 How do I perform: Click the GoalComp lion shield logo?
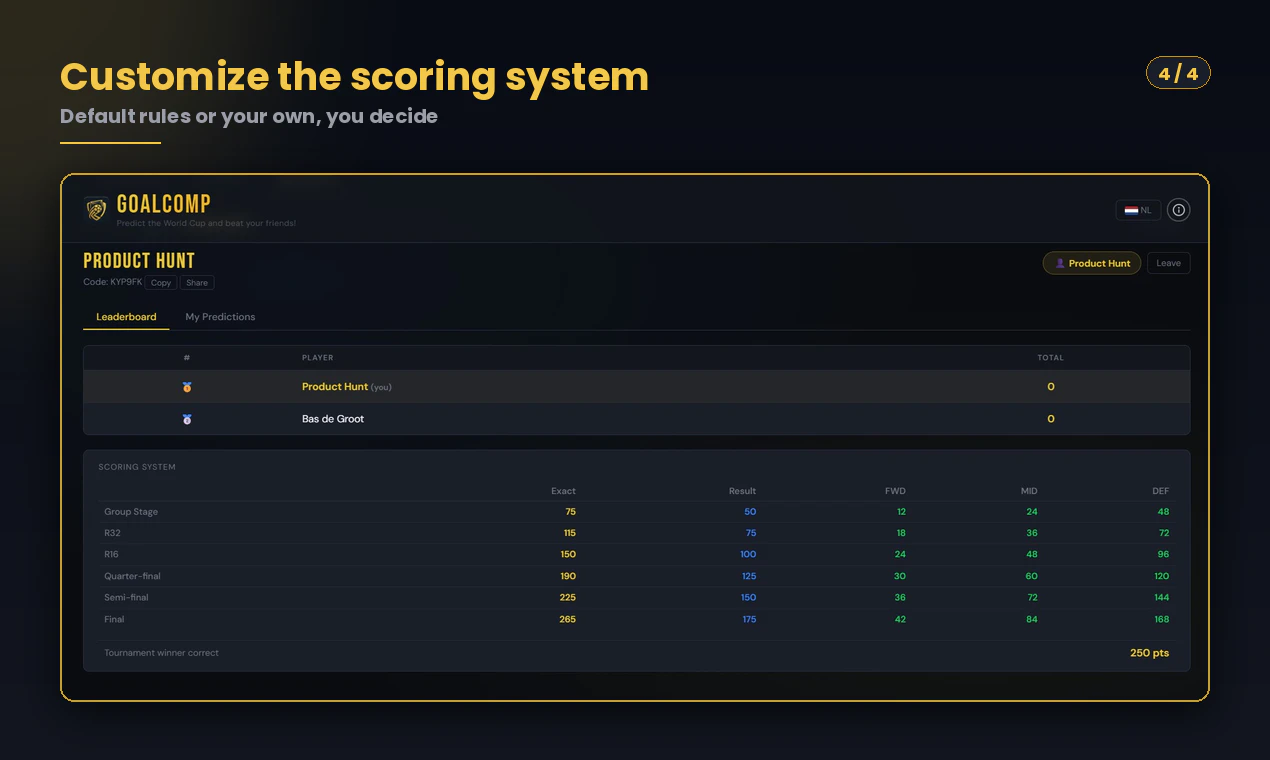[96, 210]
